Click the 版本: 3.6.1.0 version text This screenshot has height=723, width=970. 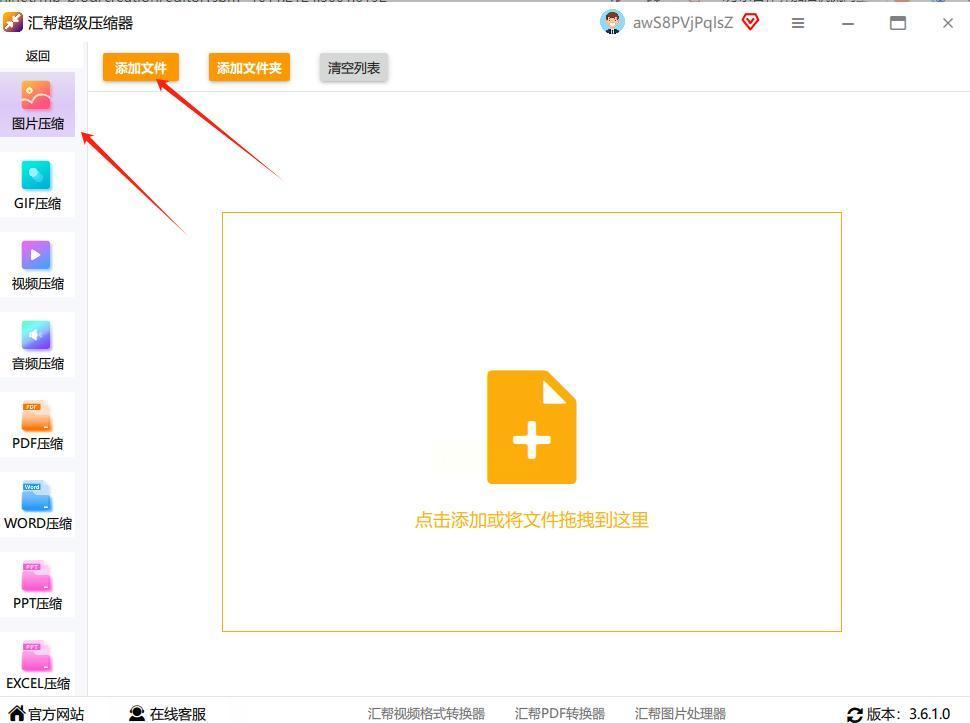coord(908,714)
